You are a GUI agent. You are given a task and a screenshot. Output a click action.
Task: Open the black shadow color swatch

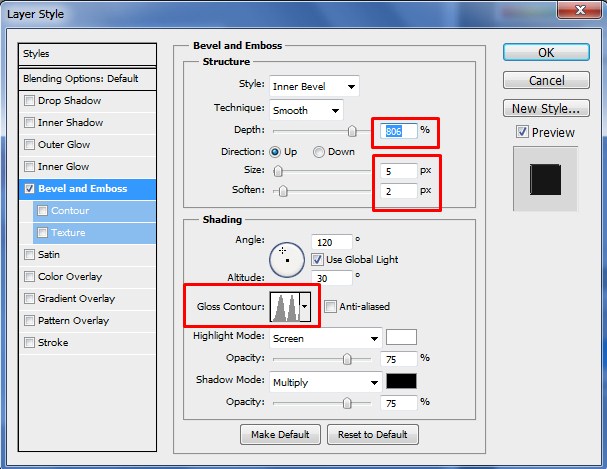401,381
